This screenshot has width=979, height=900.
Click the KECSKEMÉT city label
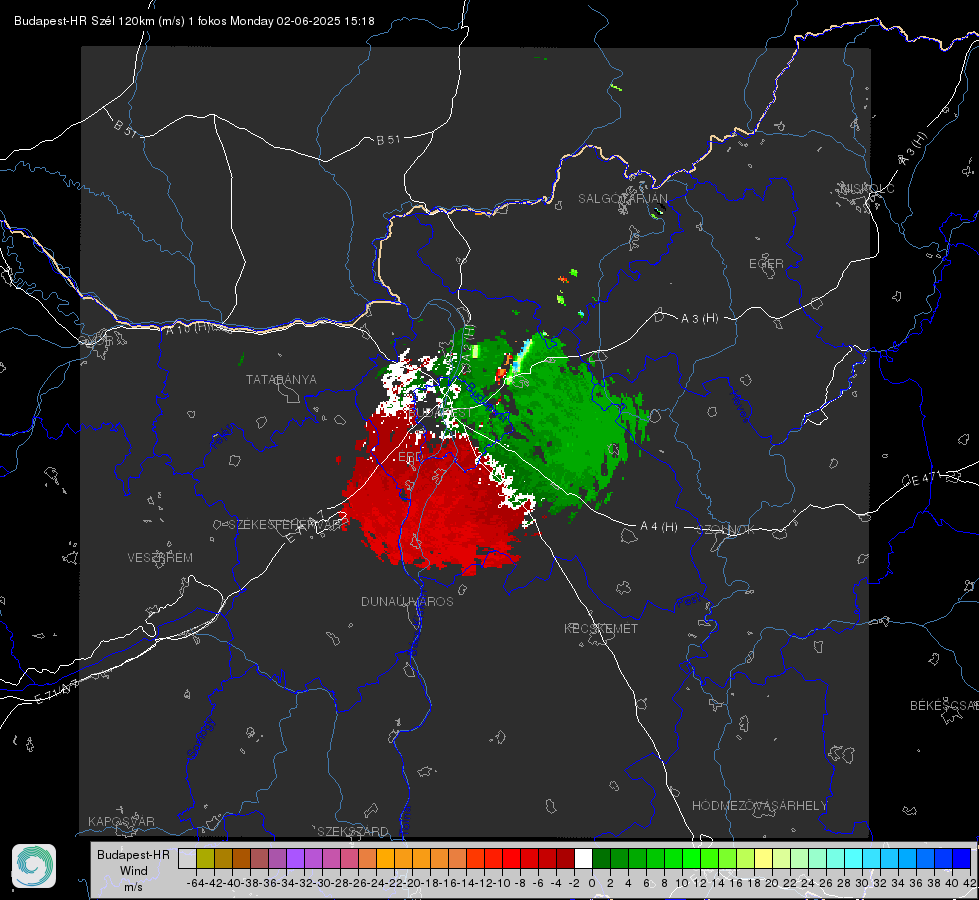(601, 629)
